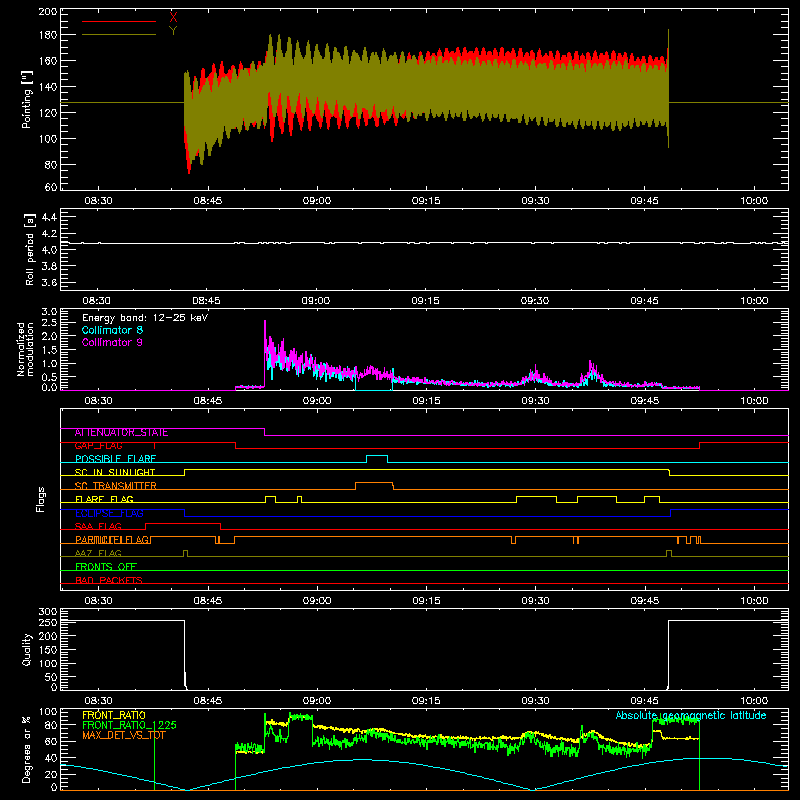This screenshot has width=800, height=800.
Task: Click the ECLIPSE_FLAG label
Action: tap(109, 513)
